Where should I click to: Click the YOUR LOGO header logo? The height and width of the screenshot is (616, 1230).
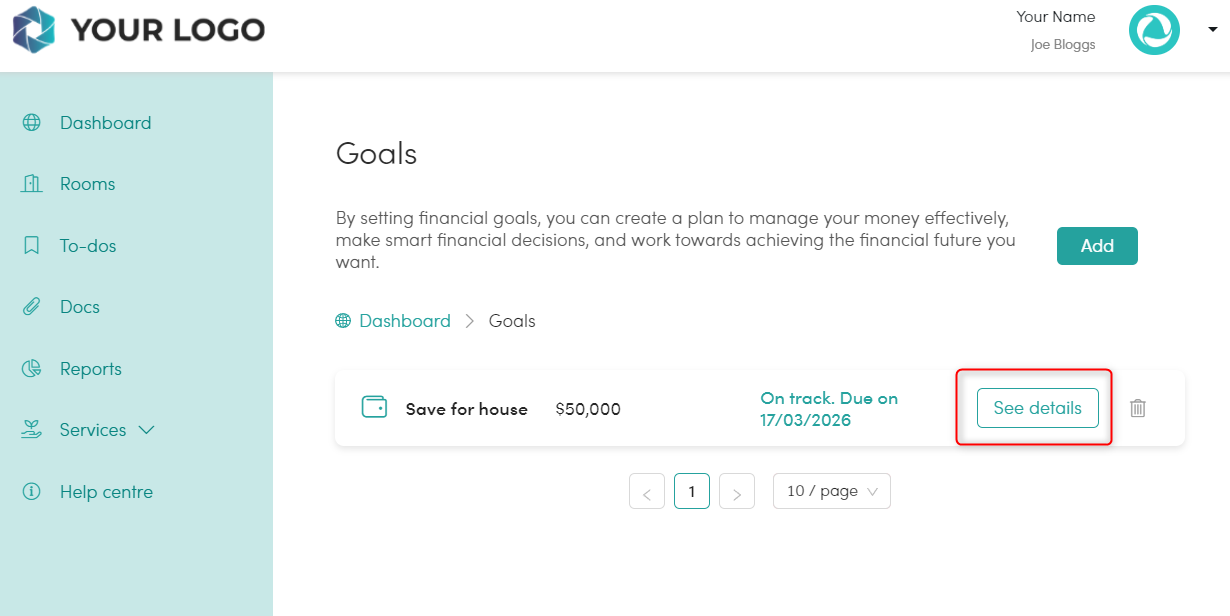tap(139, 30)
